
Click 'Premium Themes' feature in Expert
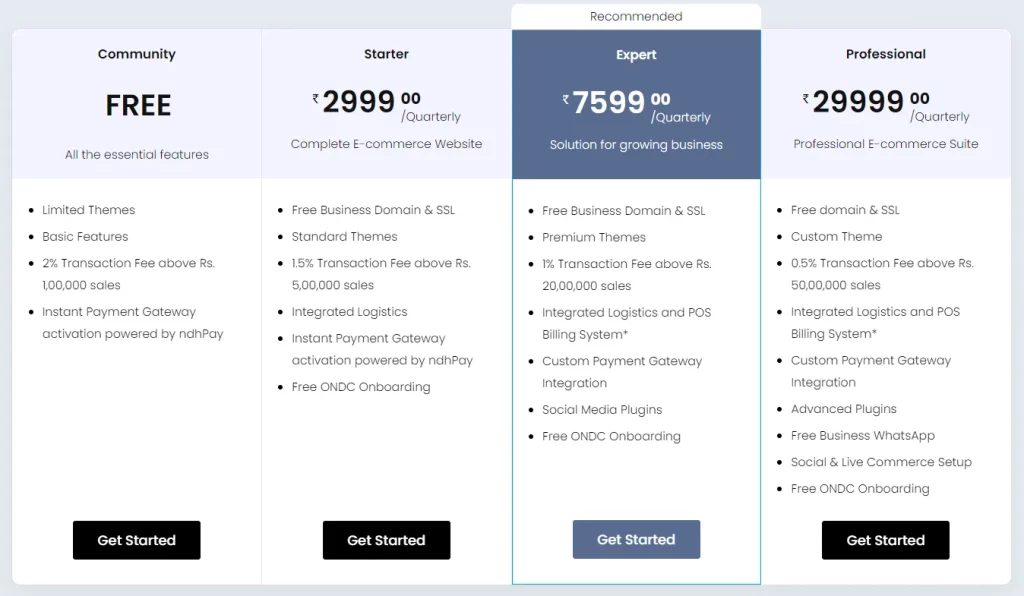pos(594,237)
